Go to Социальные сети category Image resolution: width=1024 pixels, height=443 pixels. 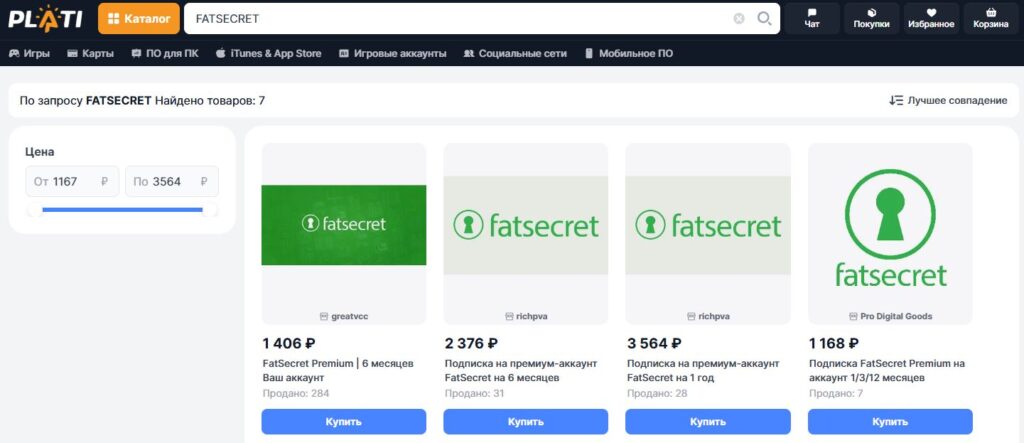coord(515,54)
